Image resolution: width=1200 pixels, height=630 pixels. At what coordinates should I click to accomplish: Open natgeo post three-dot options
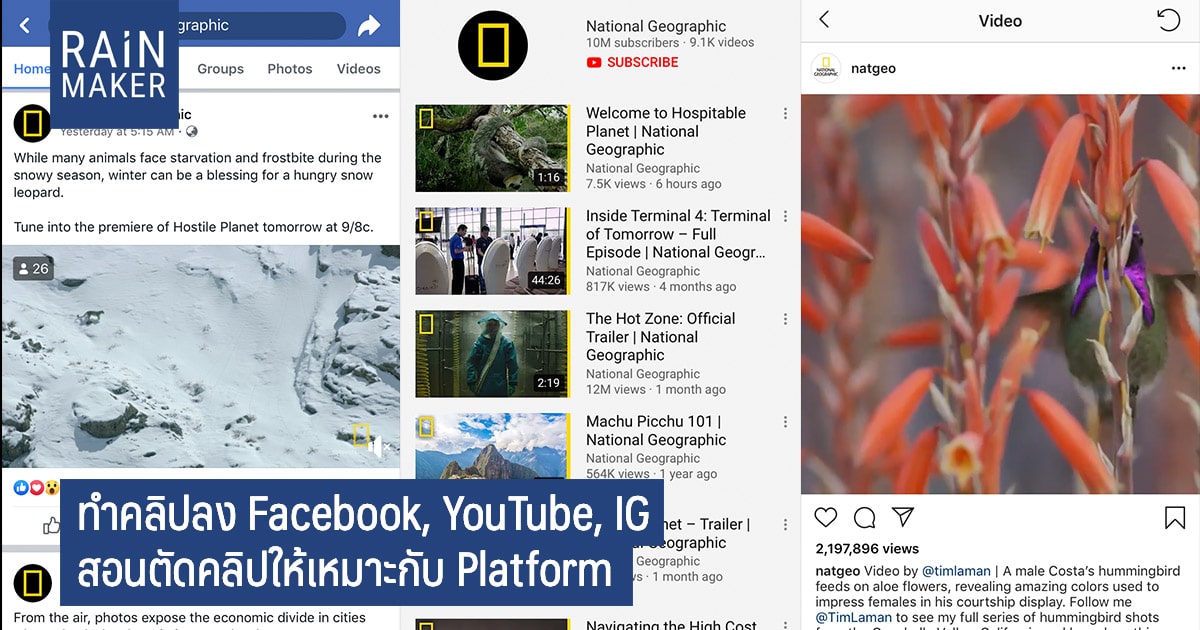pos(1178,68)
